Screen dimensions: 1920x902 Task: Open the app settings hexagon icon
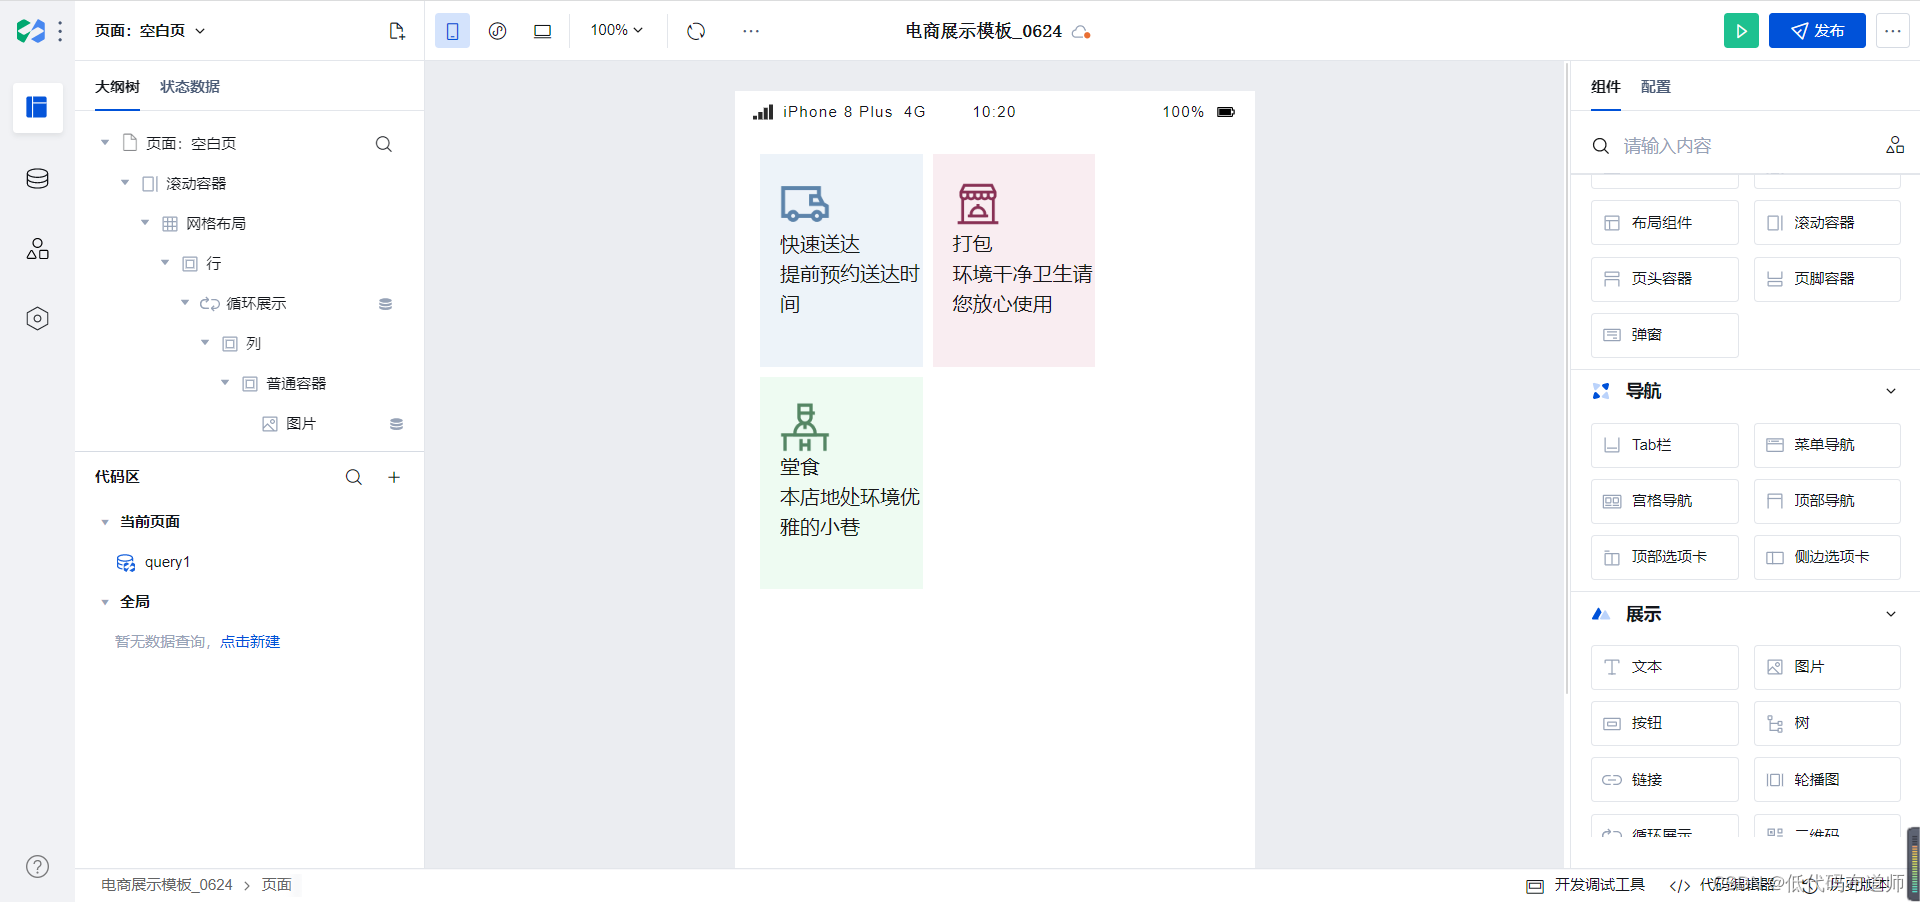(x=37, y=319)
